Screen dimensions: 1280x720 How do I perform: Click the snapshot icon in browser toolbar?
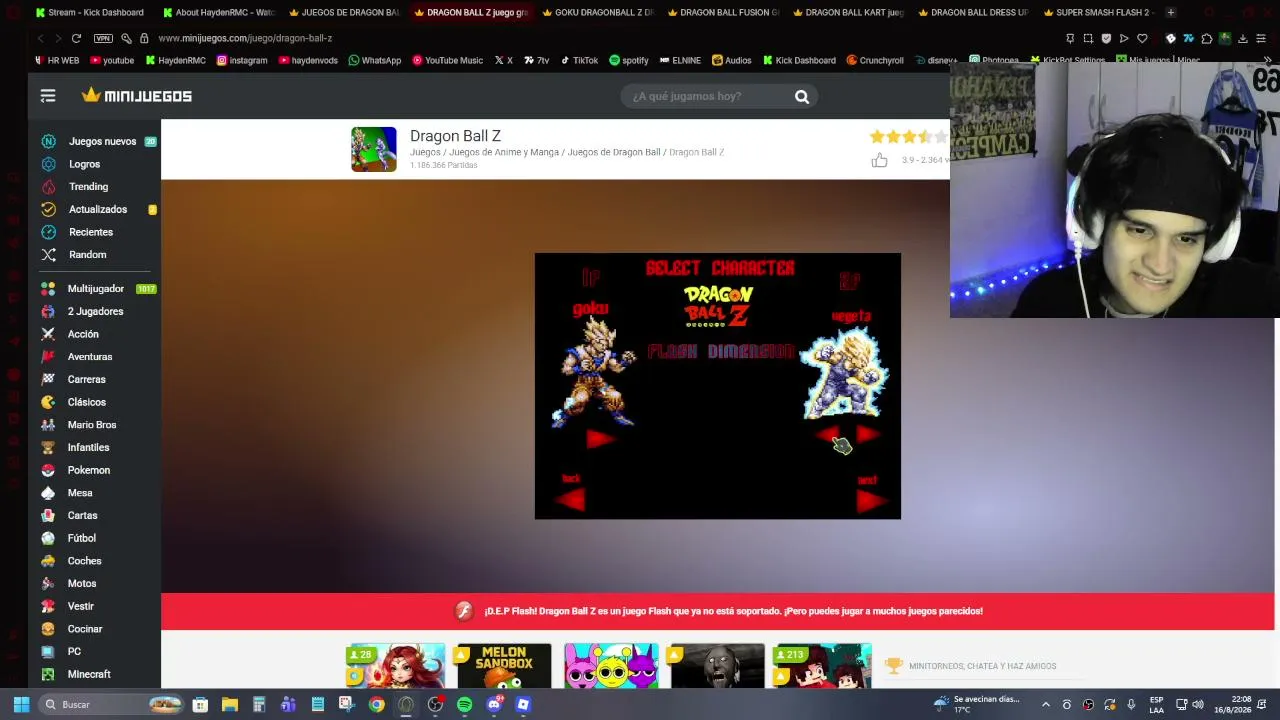(1088, 38)
